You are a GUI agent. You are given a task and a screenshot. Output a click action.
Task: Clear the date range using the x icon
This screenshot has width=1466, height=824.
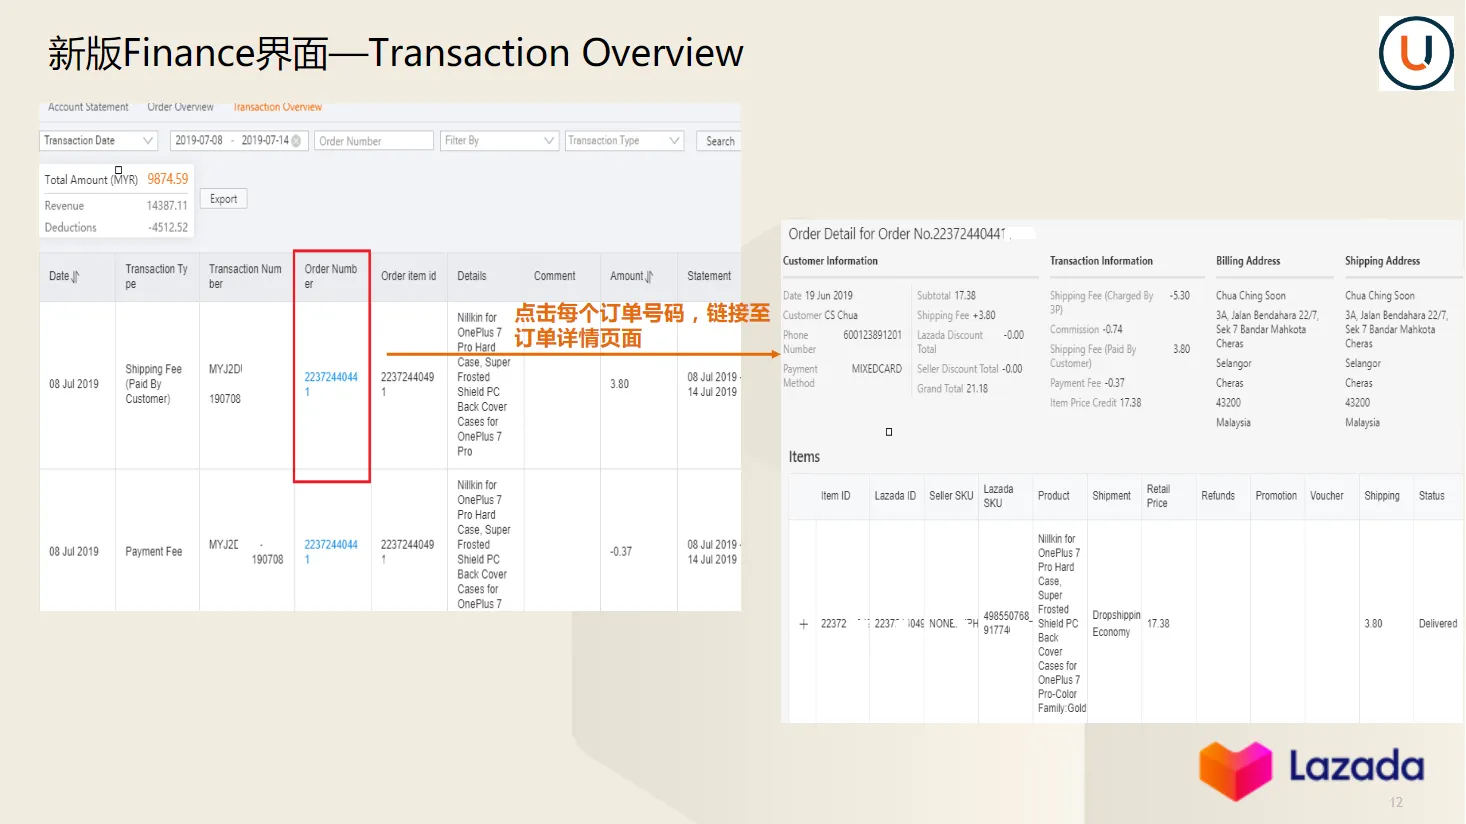[296, 141]
